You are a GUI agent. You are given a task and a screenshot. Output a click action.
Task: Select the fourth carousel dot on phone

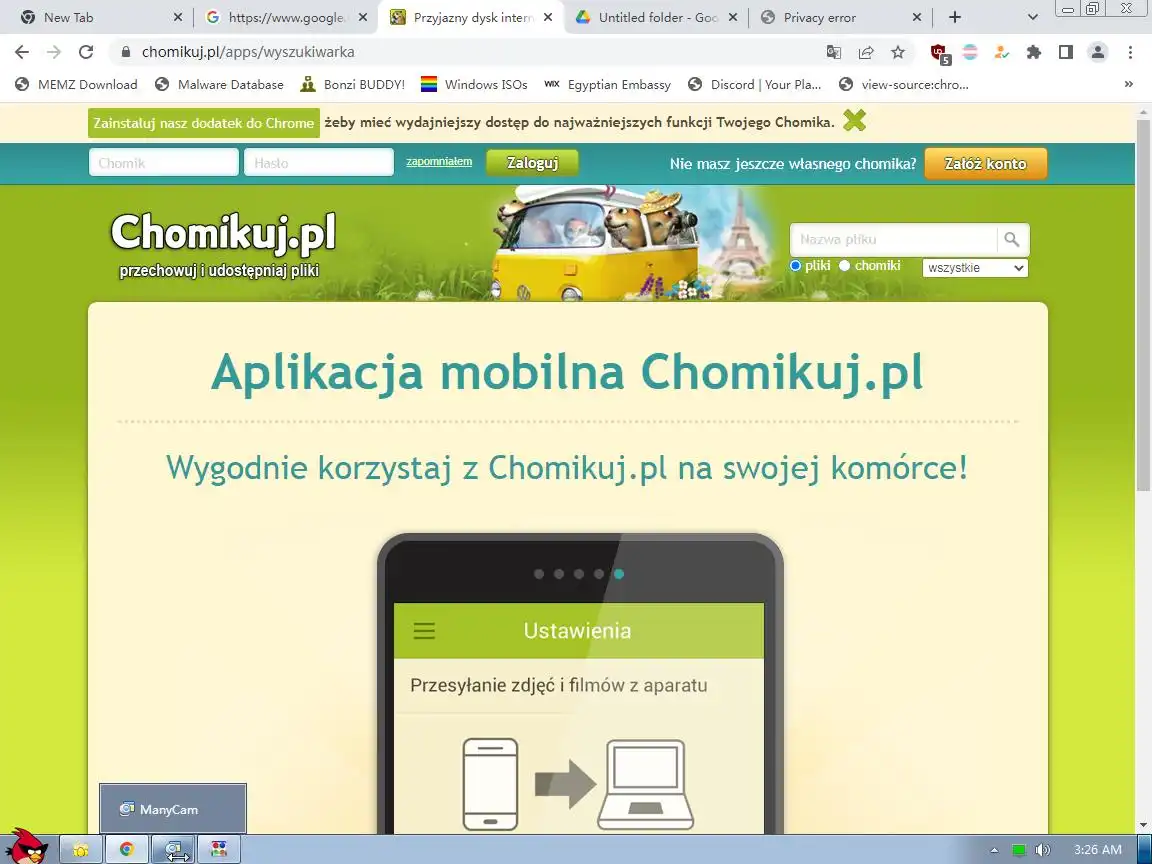pos(599,574)
